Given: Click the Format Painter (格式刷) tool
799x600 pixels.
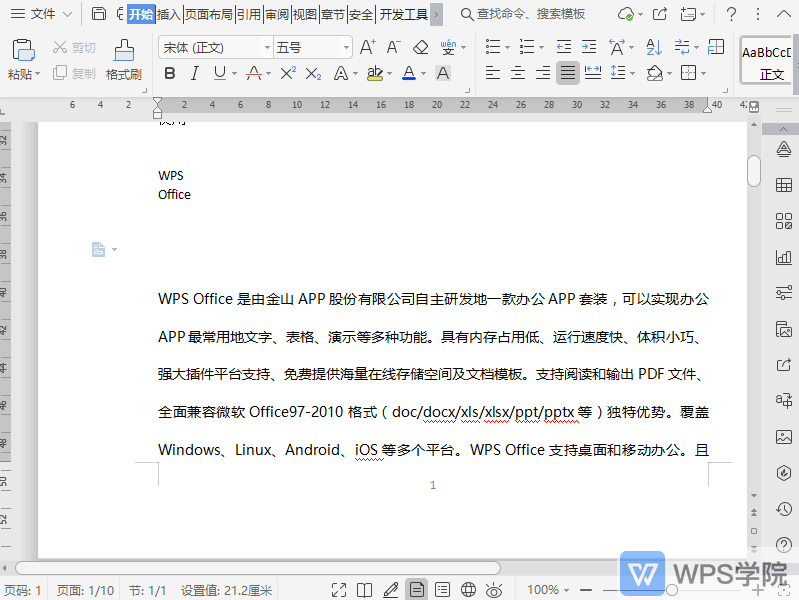Looking at the screenshot, I should [124, 59].
